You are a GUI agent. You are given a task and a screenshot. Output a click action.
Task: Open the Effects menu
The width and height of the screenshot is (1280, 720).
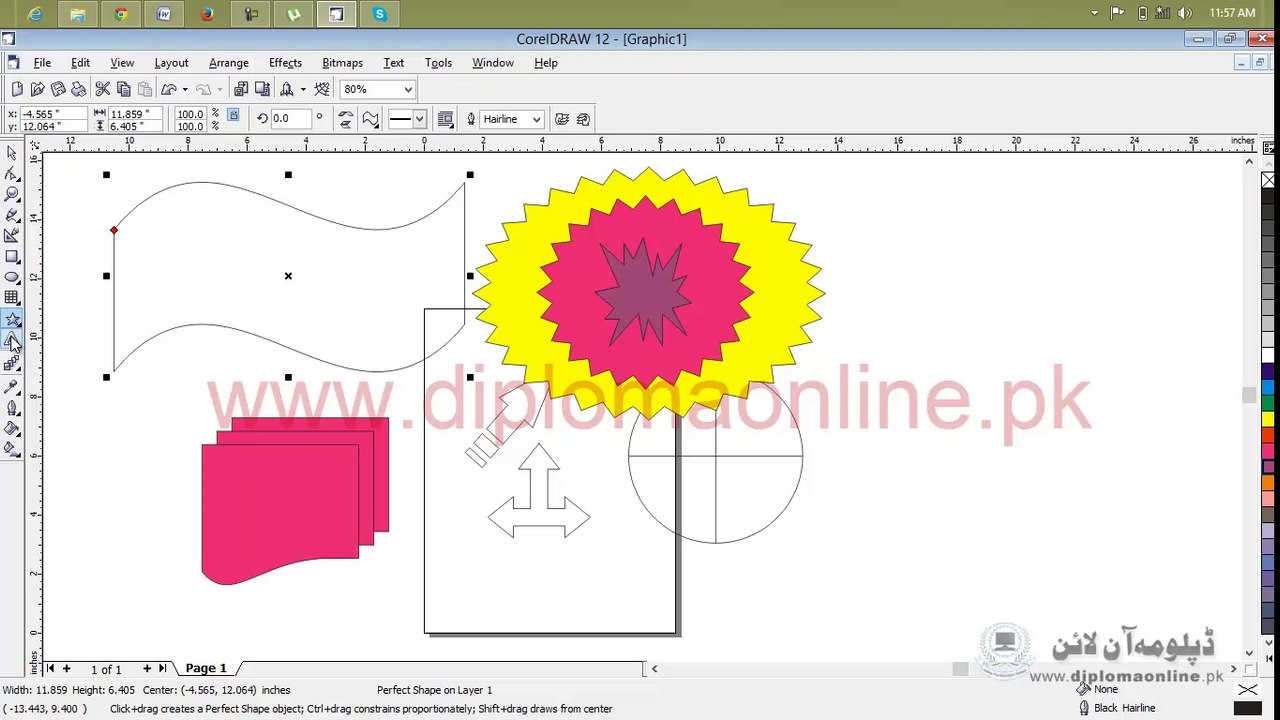(x=285, y=62)
